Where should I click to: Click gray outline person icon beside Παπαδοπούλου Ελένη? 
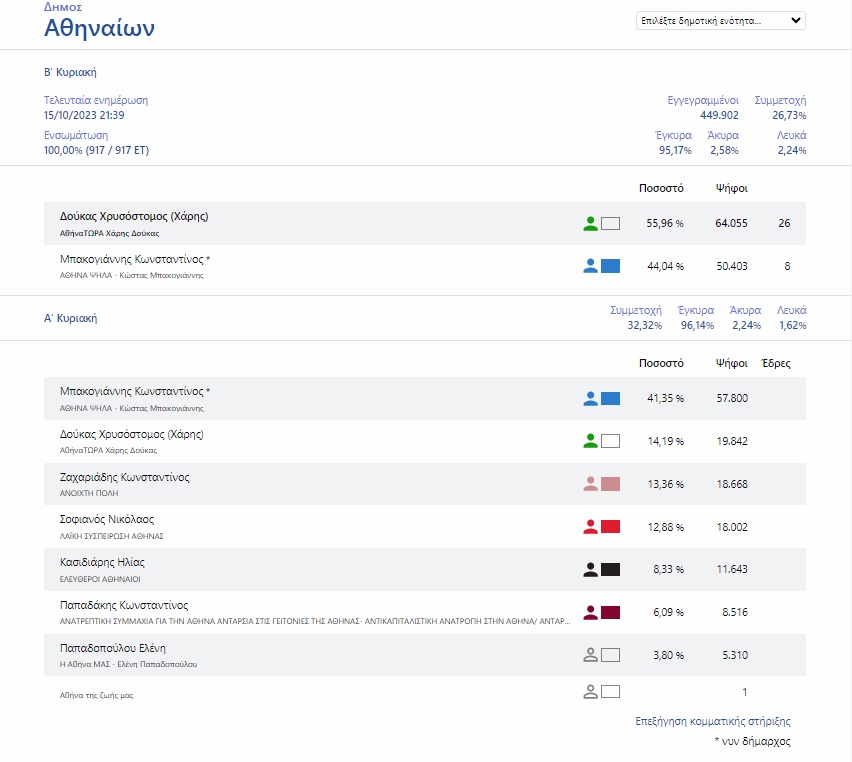pyautogui.click(x=590, y=655)
